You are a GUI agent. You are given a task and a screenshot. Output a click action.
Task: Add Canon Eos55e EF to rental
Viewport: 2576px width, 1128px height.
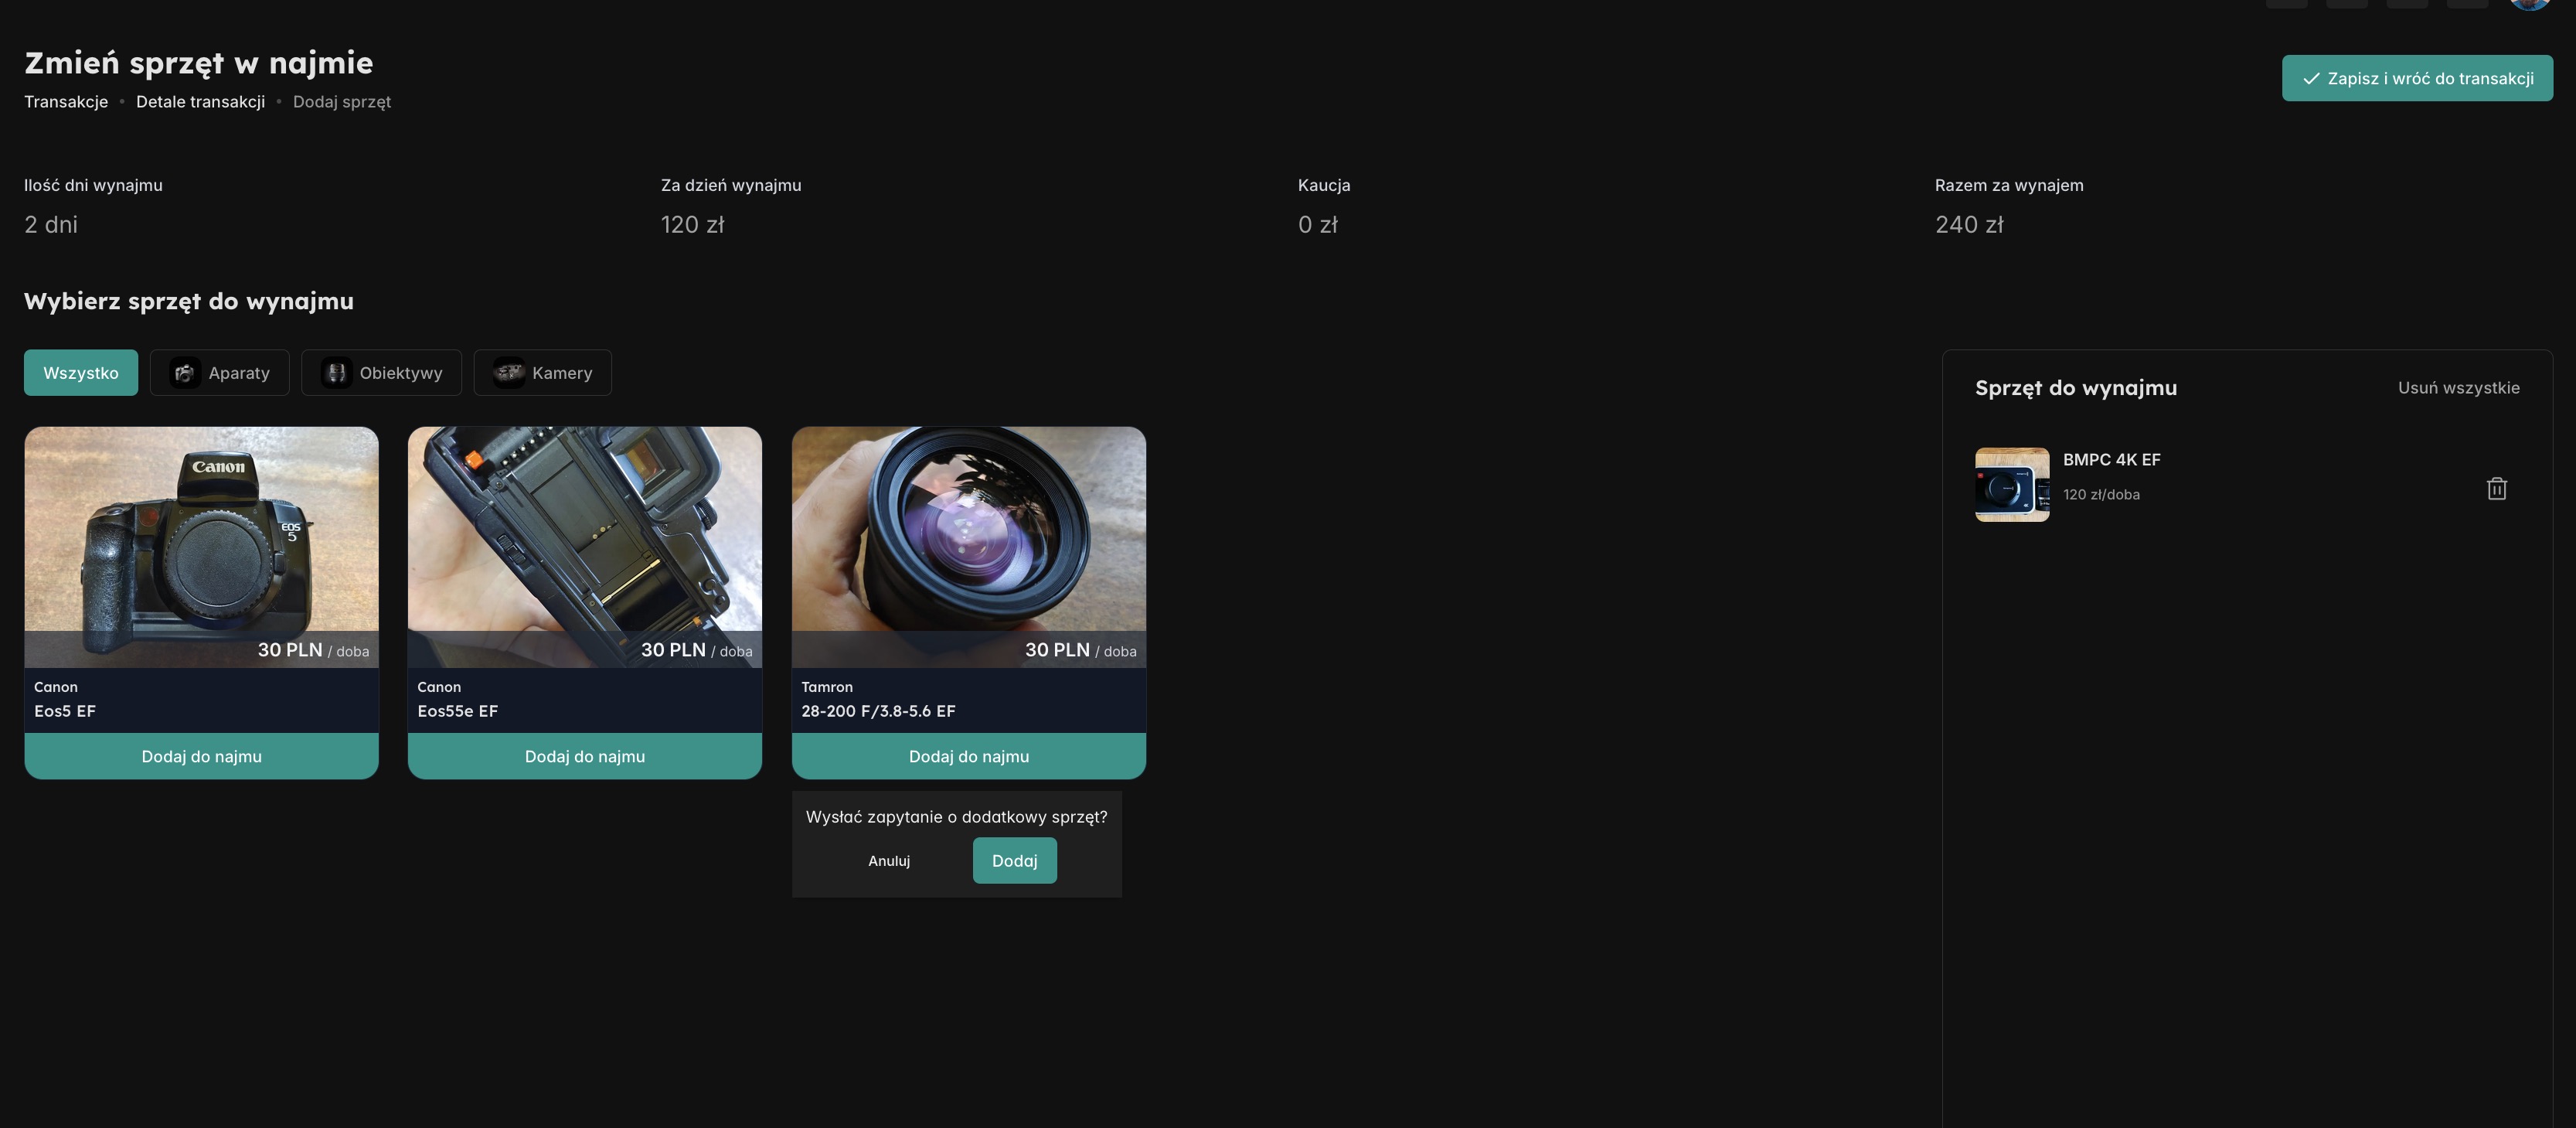[x=584, y=756]
